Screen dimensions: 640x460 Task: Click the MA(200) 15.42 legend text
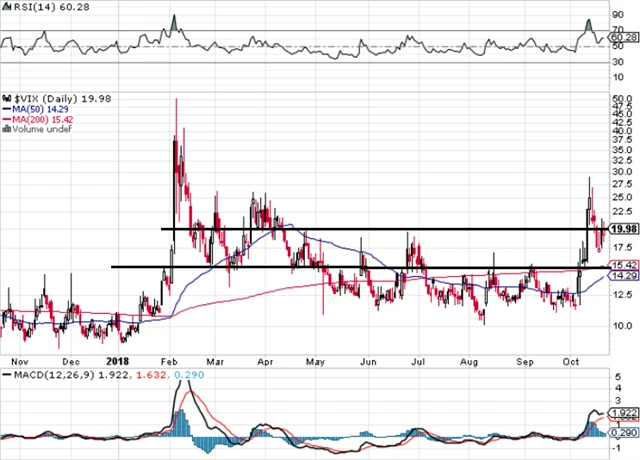46,118
